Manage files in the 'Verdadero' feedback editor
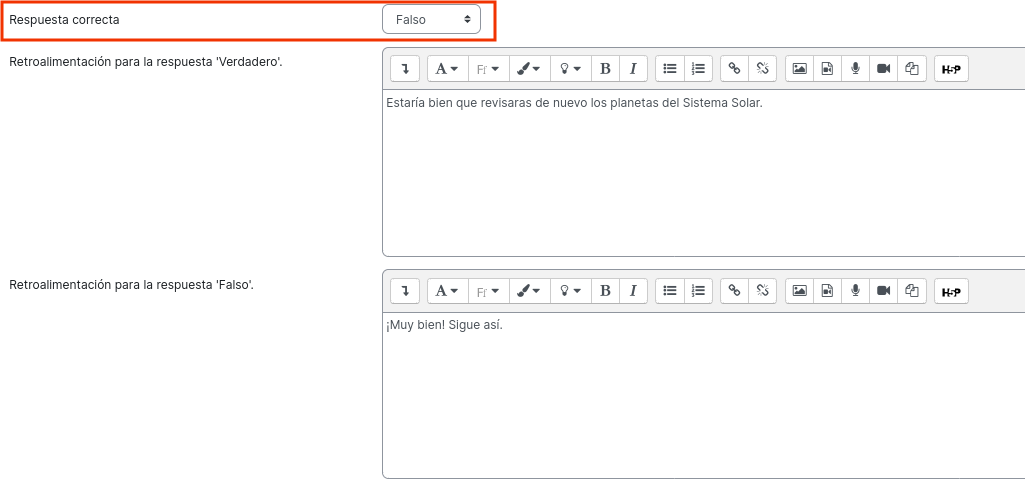The height and width of the screenshot is (484, 1025). pyautogui.click(x=913, y=69)
